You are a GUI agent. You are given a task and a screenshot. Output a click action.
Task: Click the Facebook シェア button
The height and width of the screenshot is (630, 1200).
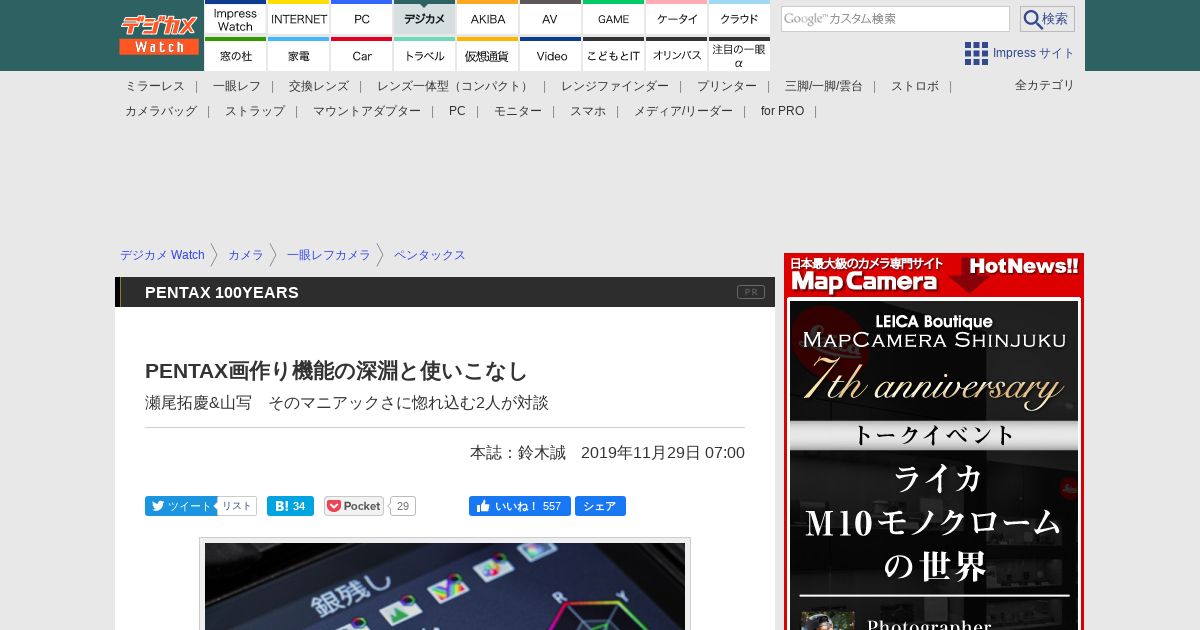tap(600, 506)
